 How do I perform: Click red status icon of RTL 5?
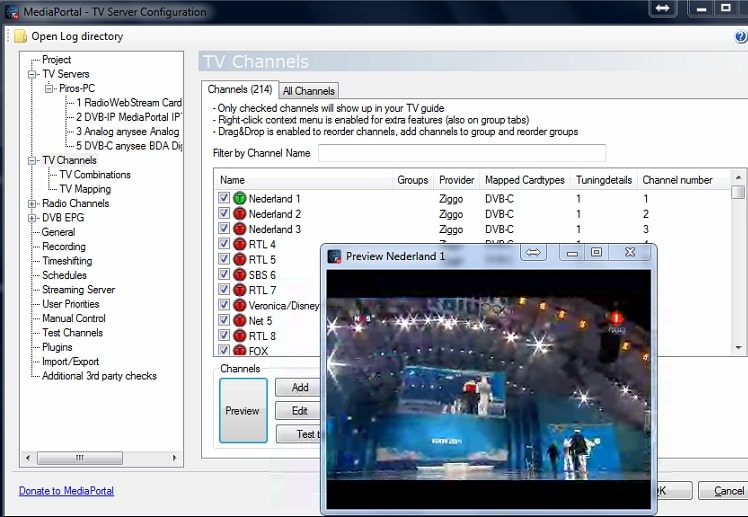[239, 259]
